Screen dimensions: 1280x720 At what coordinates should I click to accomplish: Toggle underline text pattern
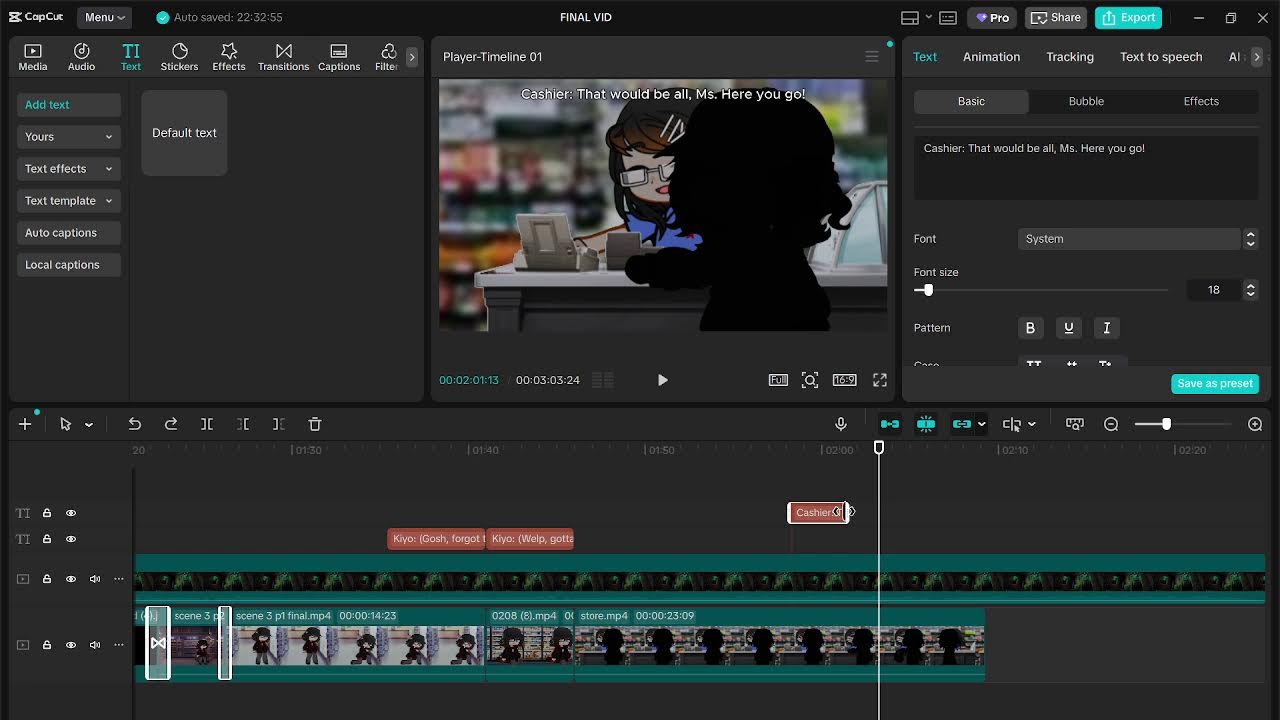pyautogui.click(x=1068, y=328)
